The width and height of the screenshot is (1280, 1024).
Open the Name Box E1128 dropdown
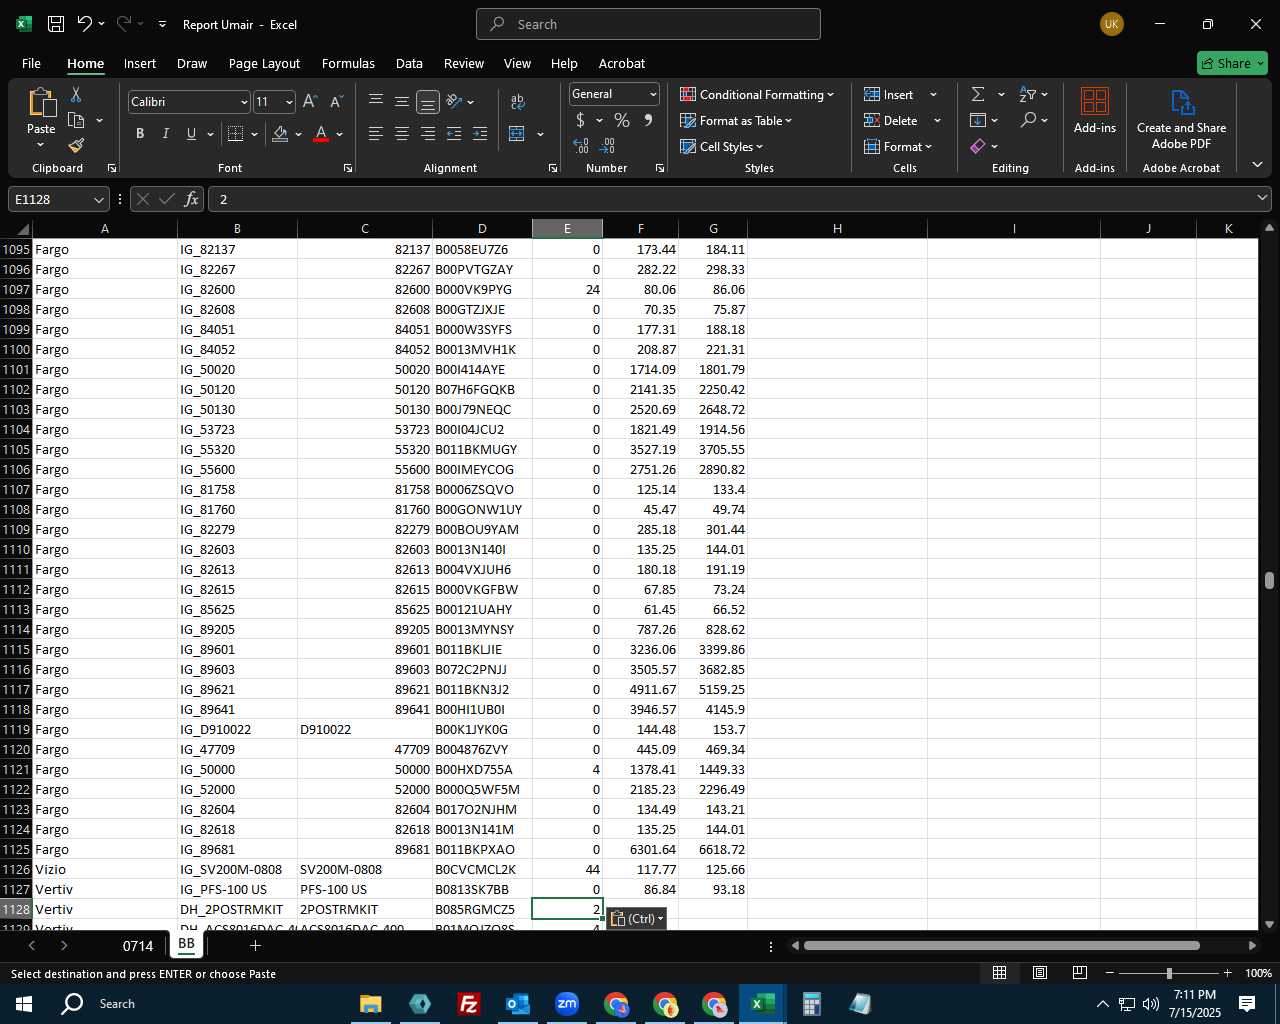click(x=98, y=199)
